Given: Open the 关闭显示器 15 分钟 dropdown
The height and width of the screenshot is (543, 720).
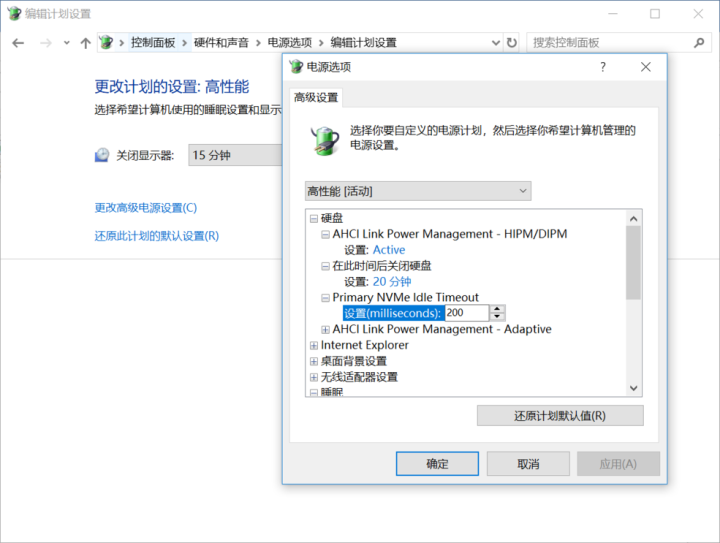Looking at the screenshot, I should (x=235, y=155).
